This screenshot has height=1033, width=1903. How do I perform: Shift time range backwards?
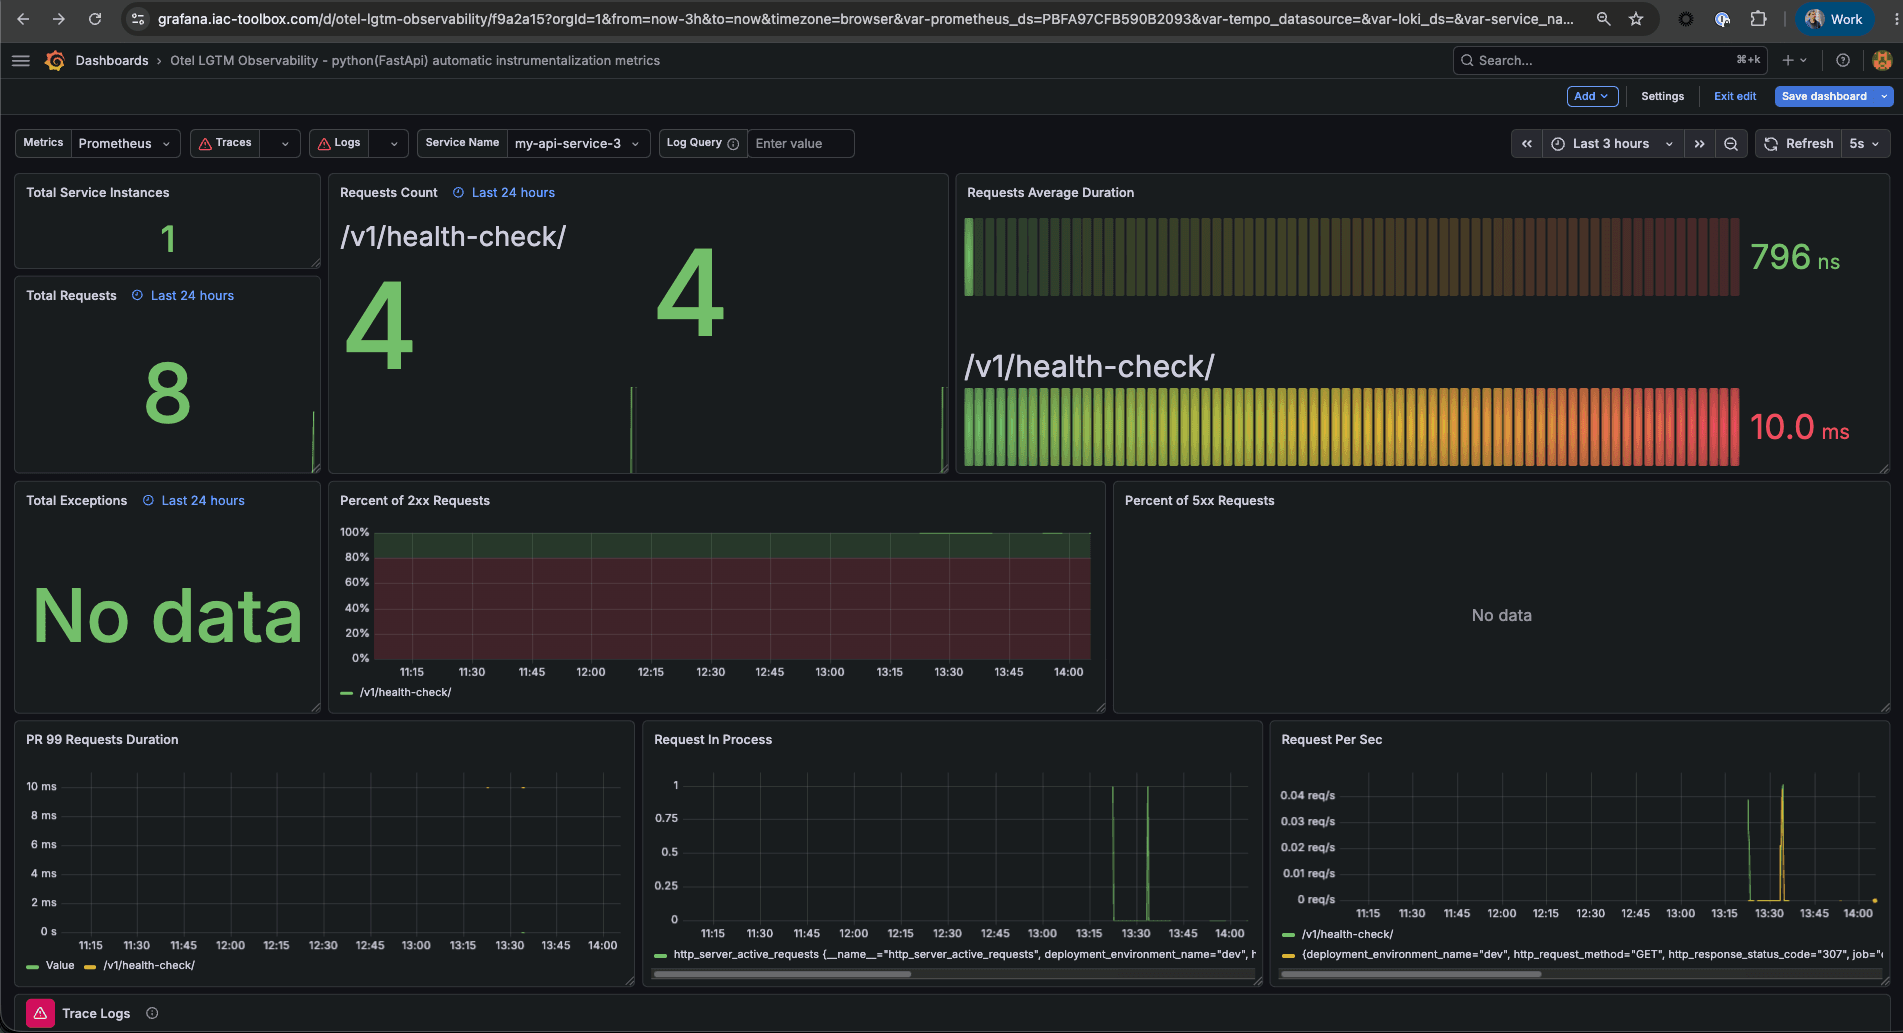coord(1527,144)
